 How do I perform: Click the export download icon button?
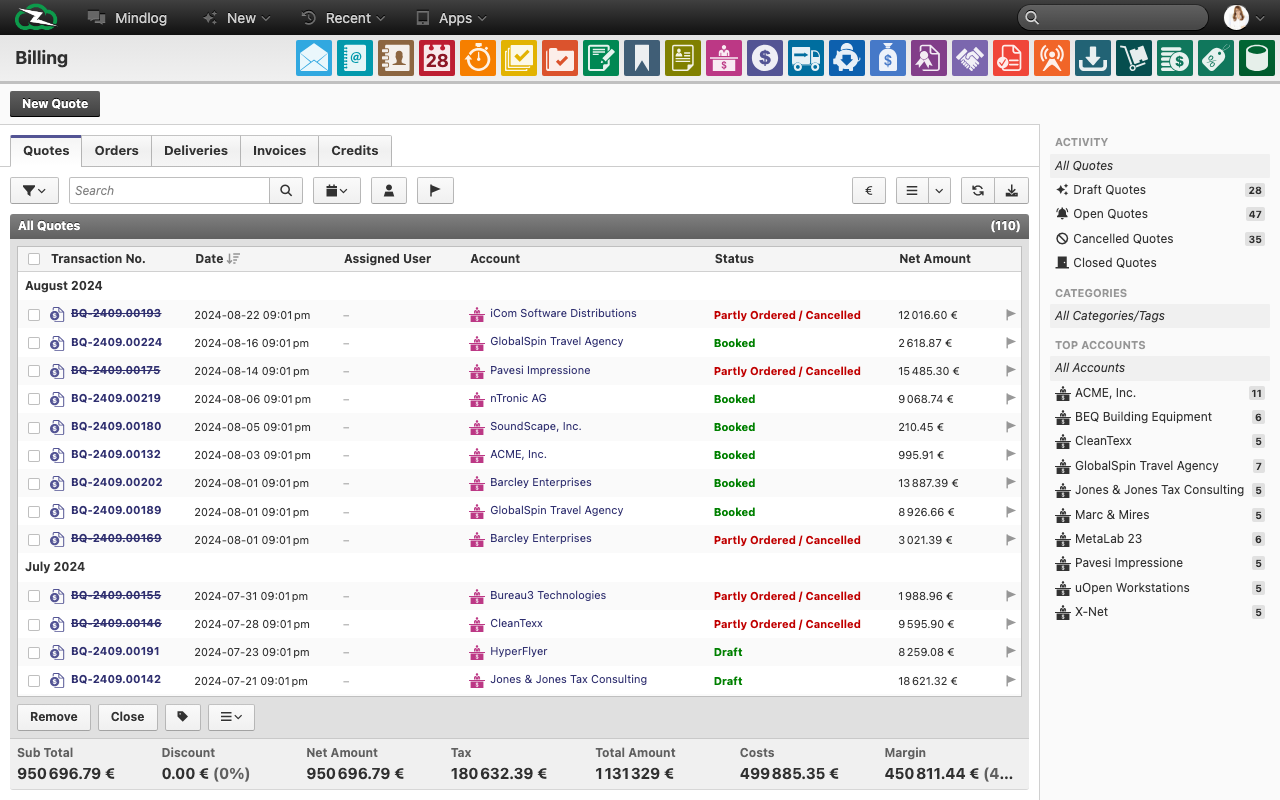1011,190
